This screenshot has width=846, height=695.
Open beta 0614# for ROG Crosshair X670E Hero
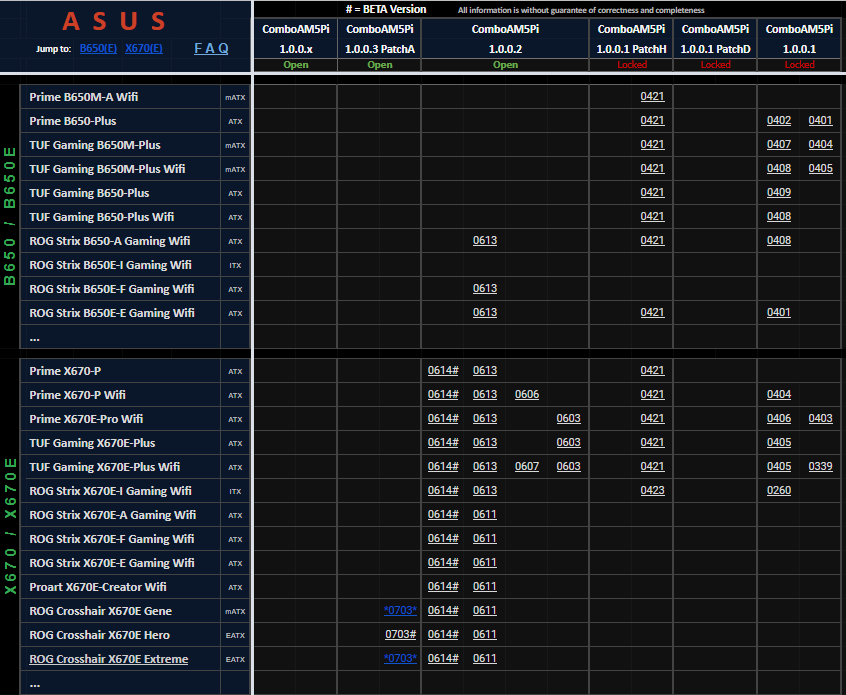point(443,635)
